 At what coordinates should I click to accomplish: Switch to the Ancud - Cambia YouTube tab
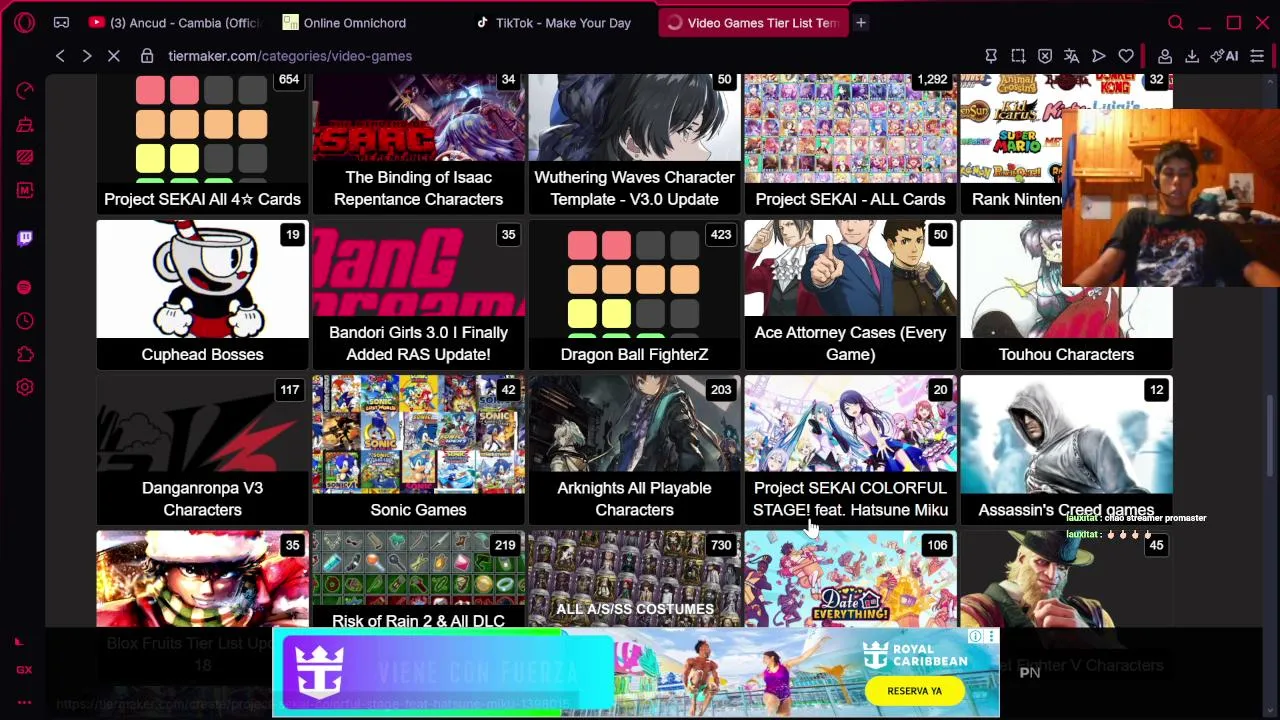[175, 22]
